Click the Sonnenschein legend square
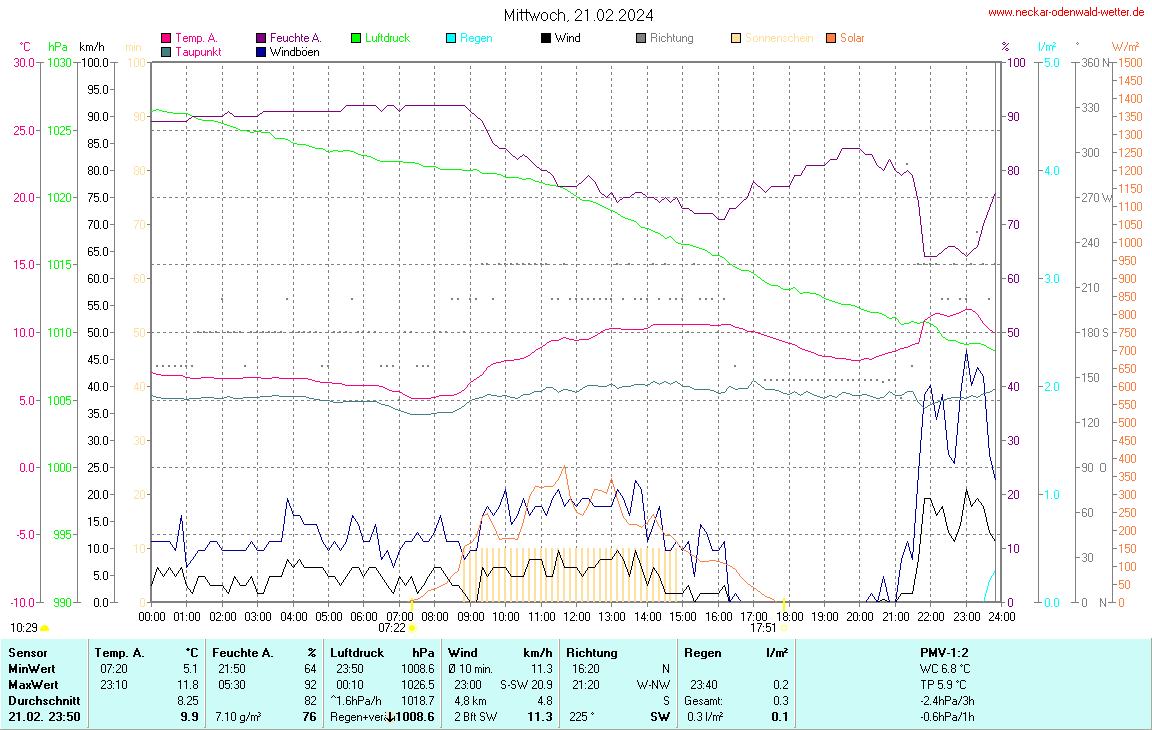Image resolution: width=1152 pixels, height=730 pixels. [736, 38]
